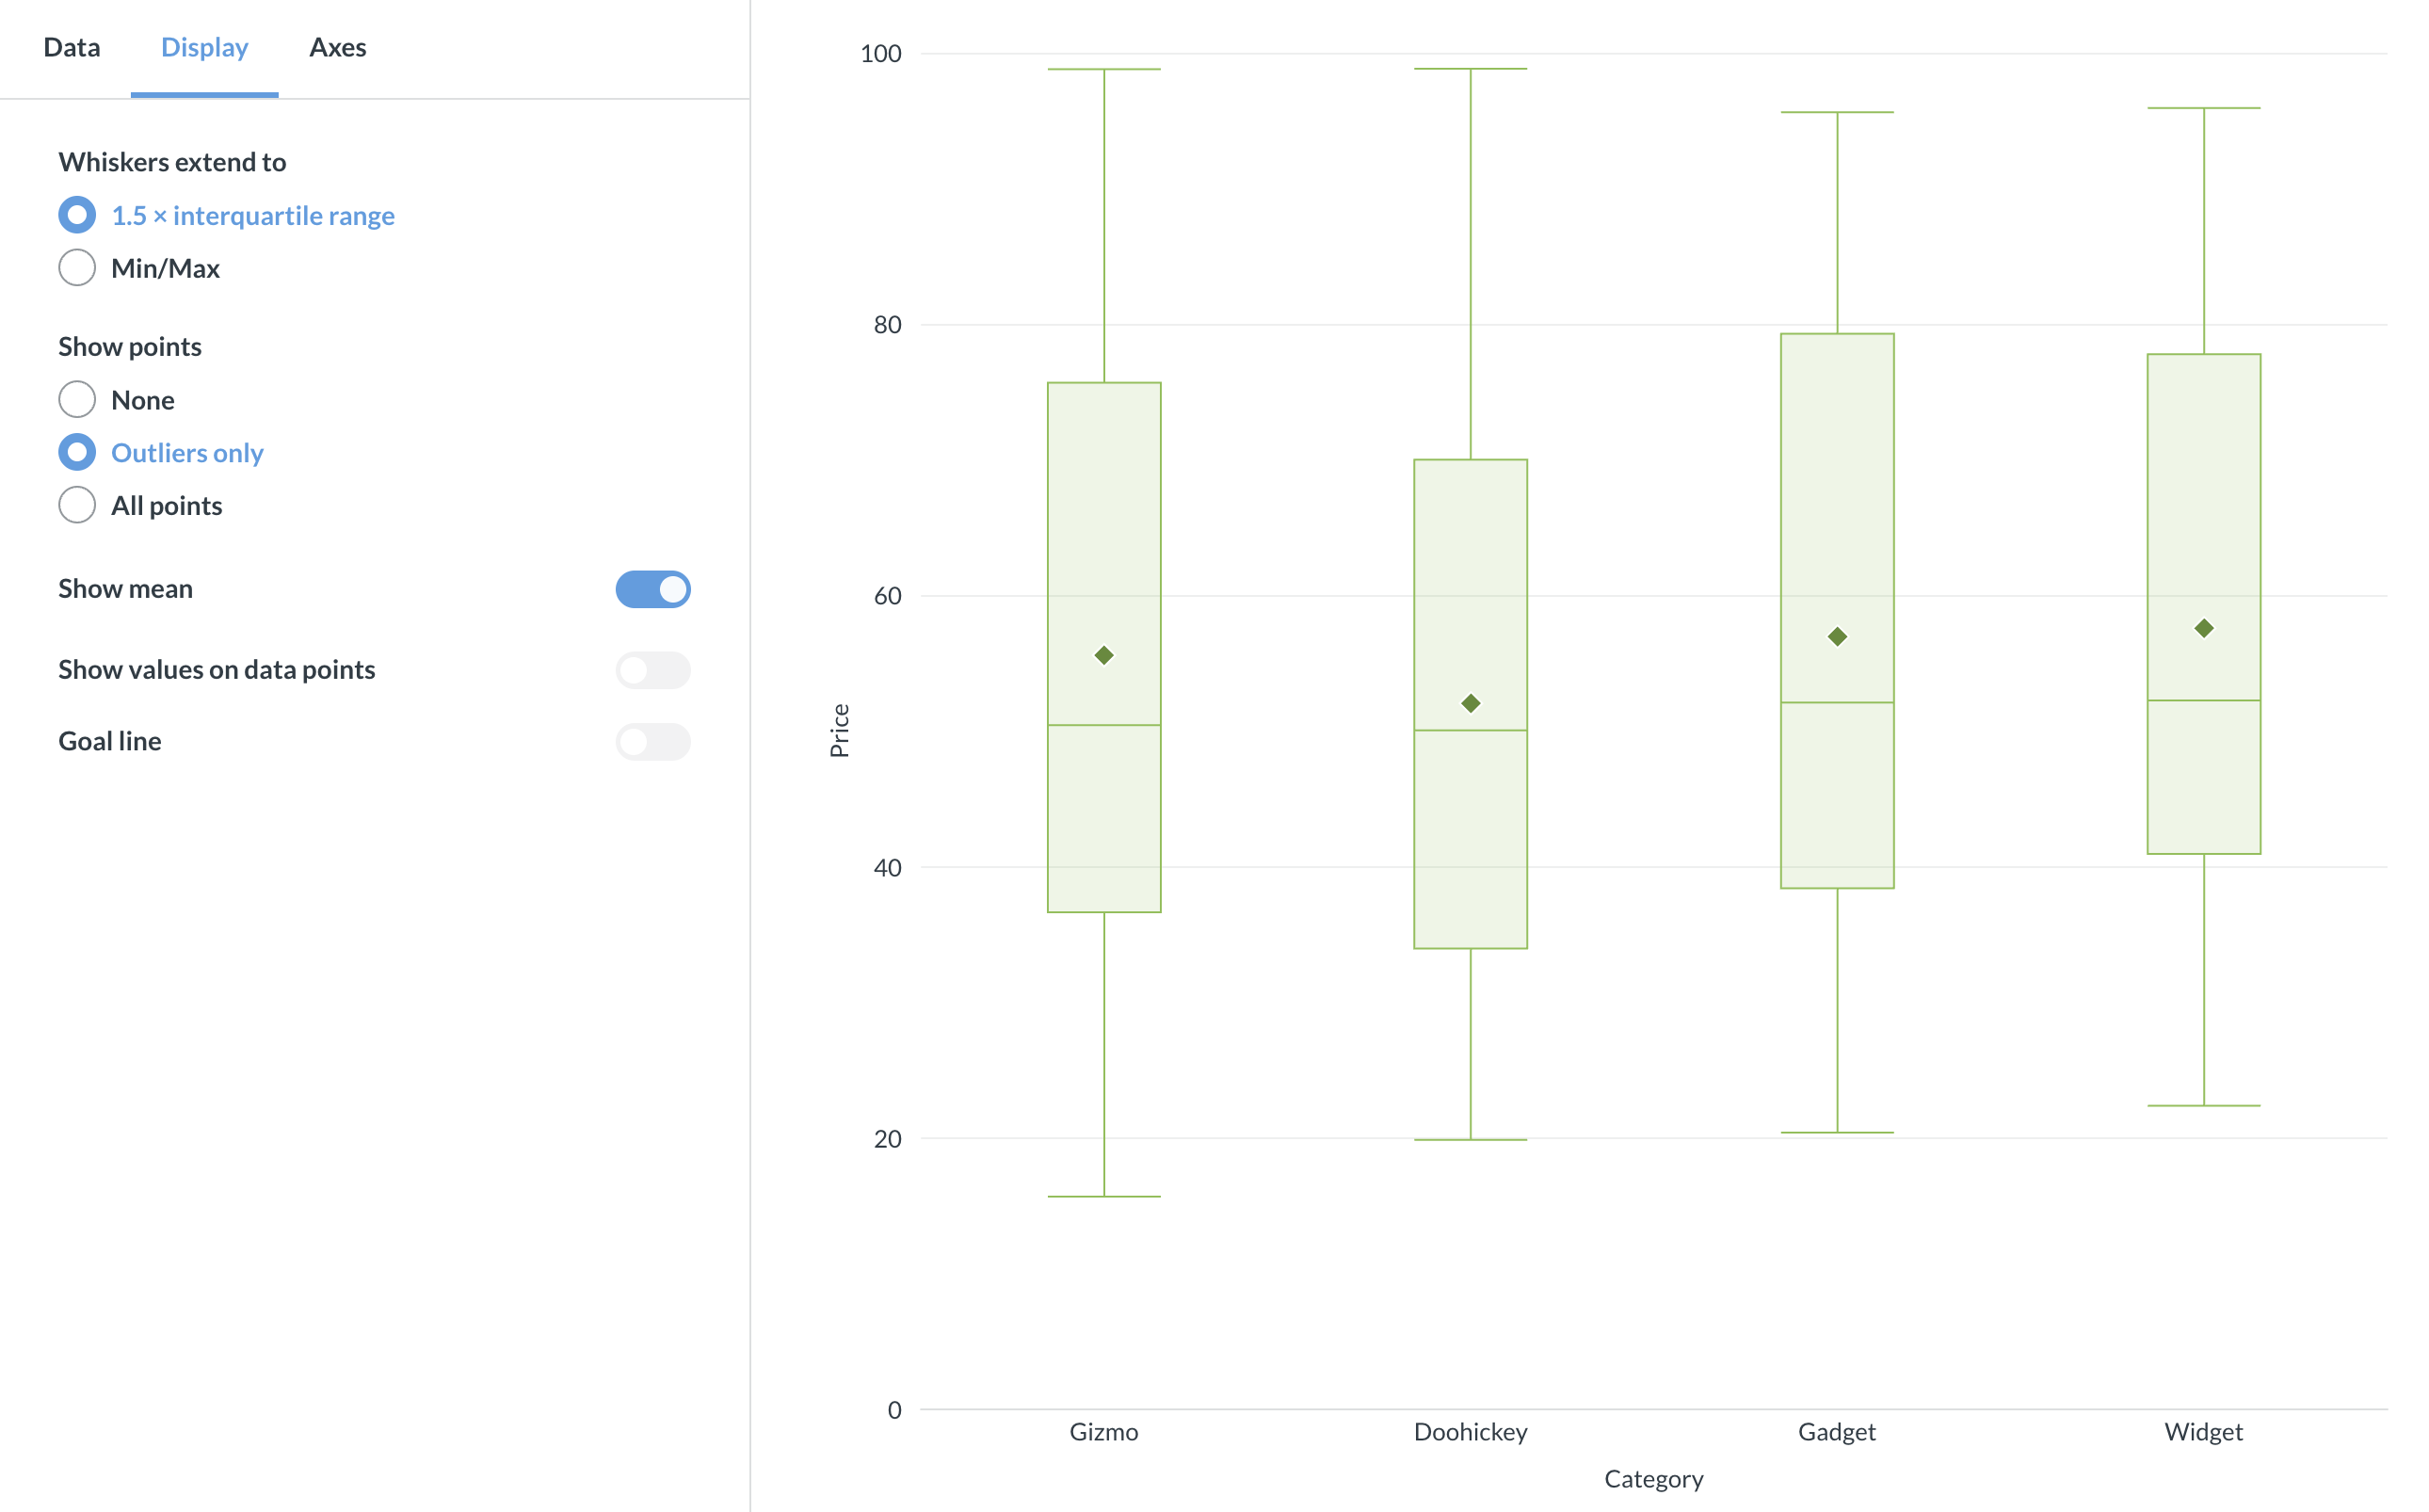The image size is (2429, 1512).
Task: Disable the Show mean toggle
Action: click(x=653, y=590)
